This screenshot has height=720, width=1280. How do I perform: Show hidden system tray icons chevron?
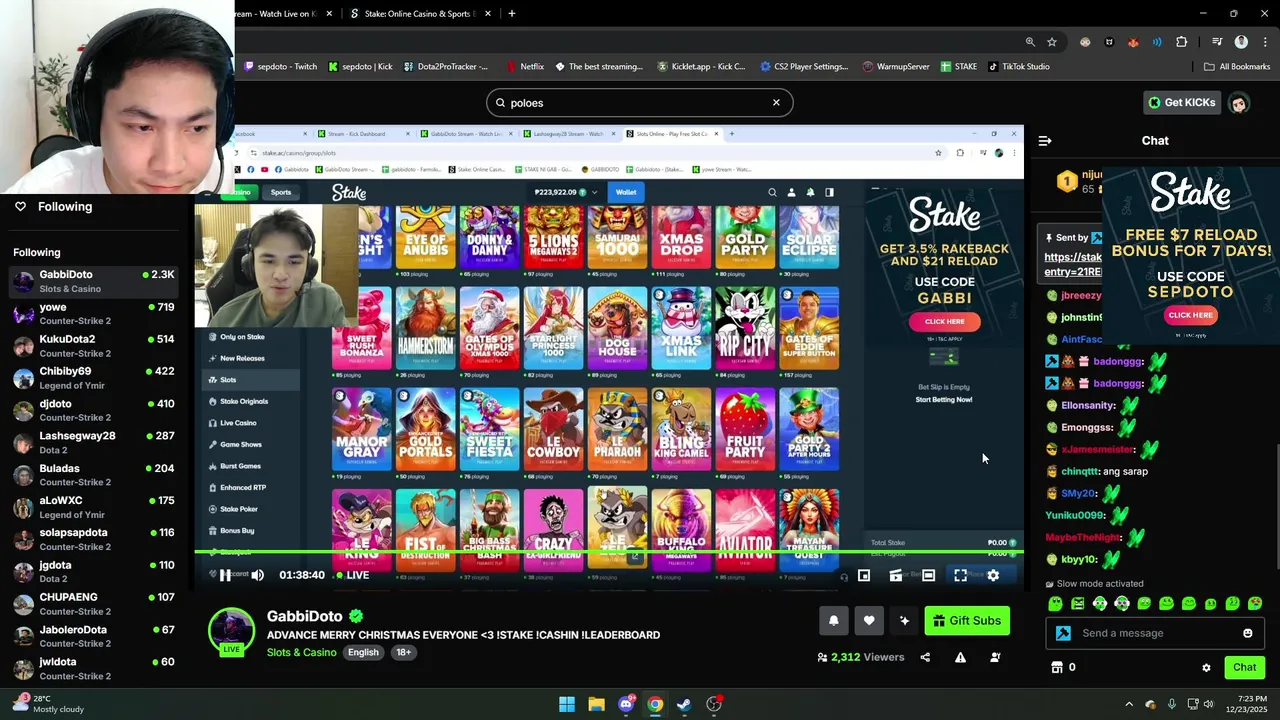tap(1129, 704)
